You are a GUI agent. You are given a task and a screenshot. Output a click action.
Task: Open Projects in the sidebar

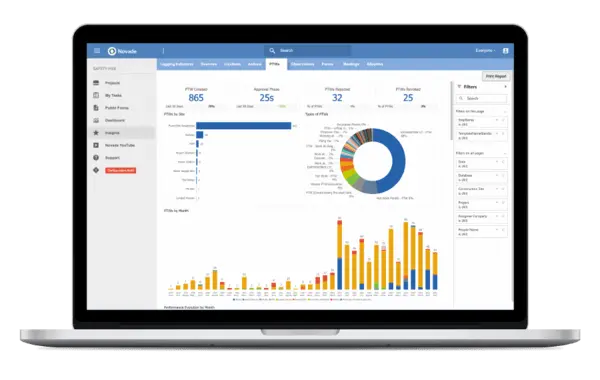(x=112, y=83)
